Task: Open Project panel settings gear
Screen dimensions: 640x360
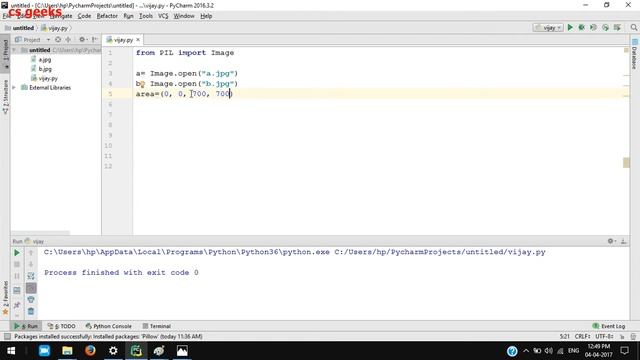Action: pos(82,40)
